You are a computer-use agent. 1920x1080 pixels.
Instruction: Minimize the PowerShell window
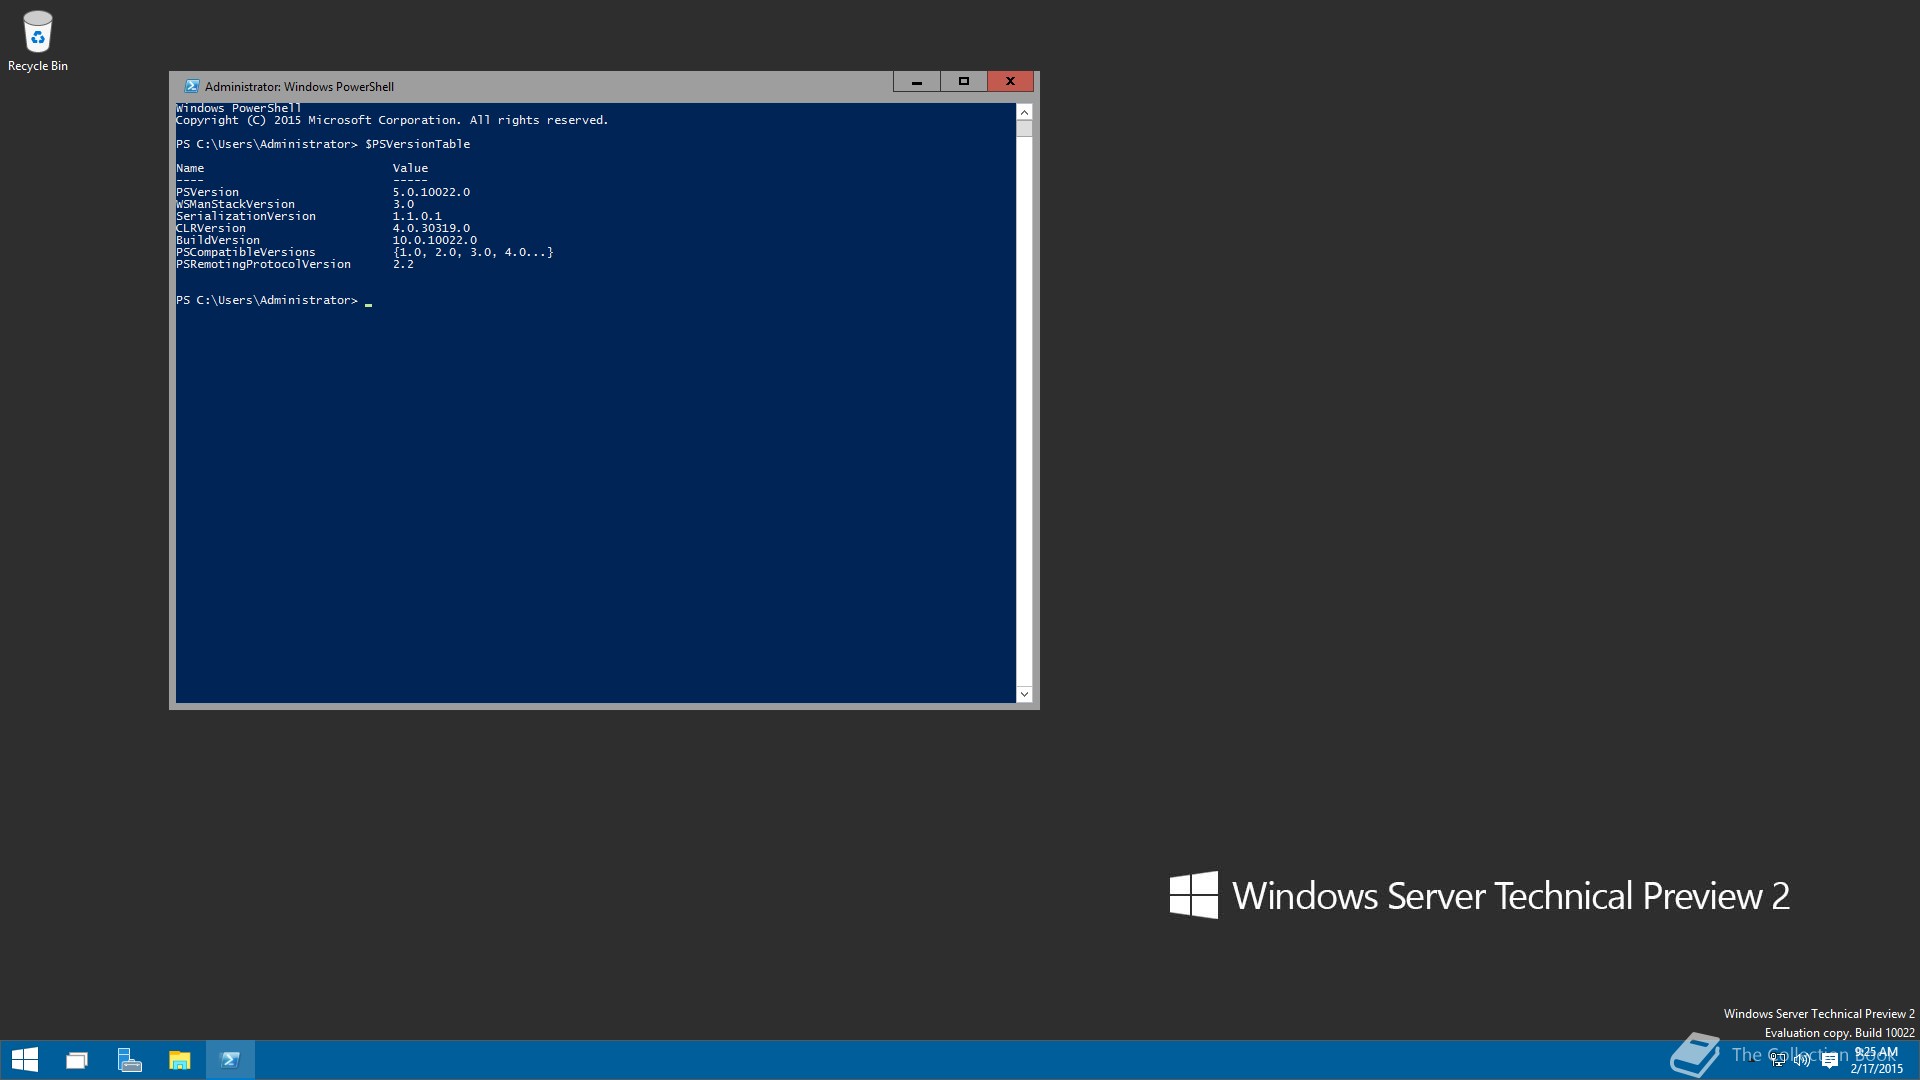point(917,82)
